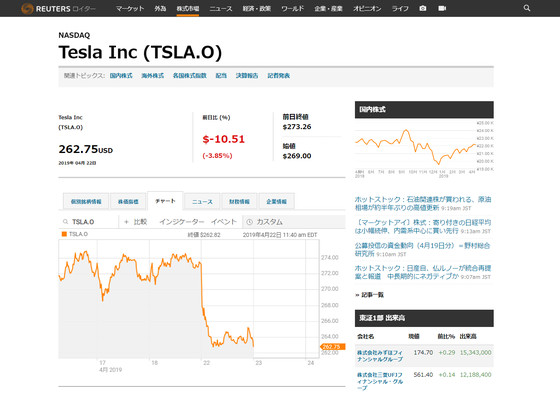The image size is (560, 394).
Task: Open the マーケット menu
Action: 130,8
